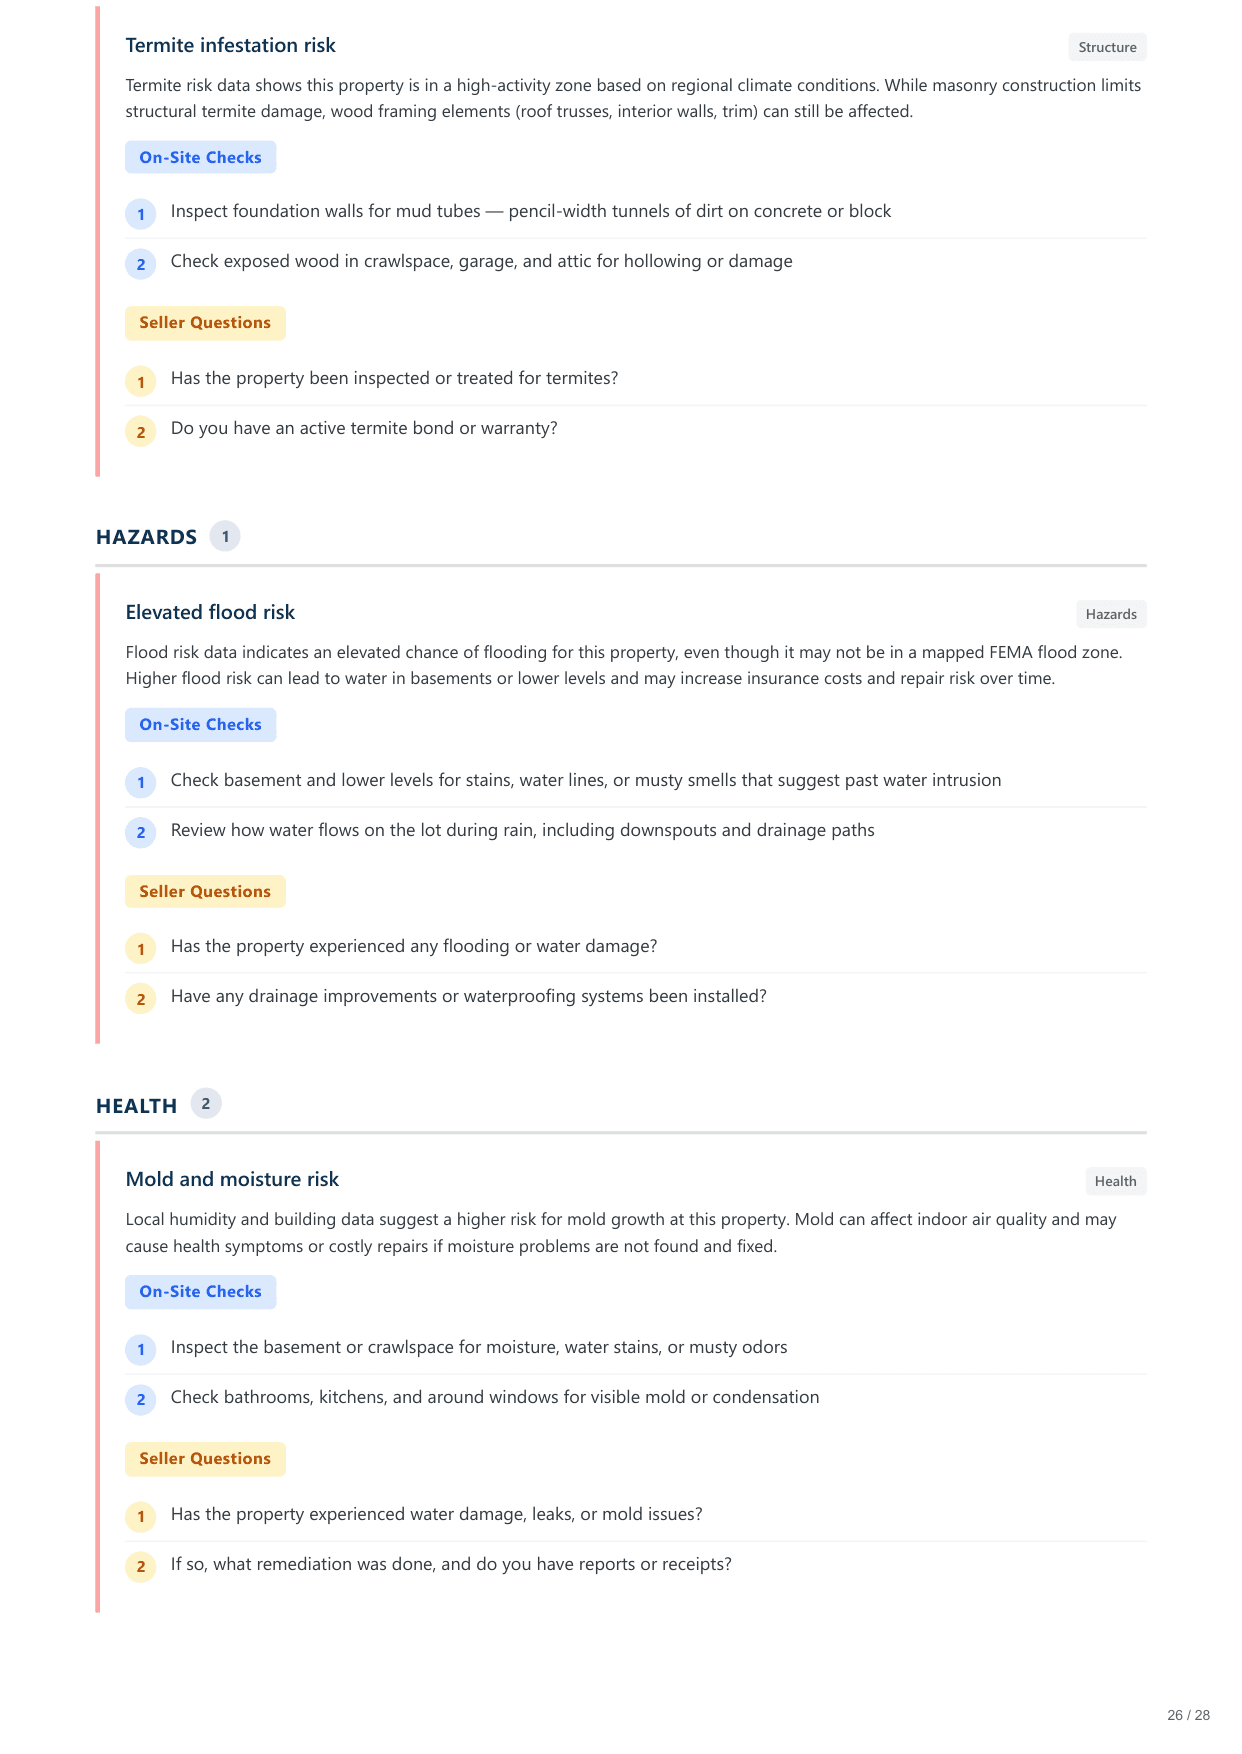Select On-Site Checks under Mold and moisture risk
The width and height of the screenshot is (1242, 1754).
coord(200,1291)
